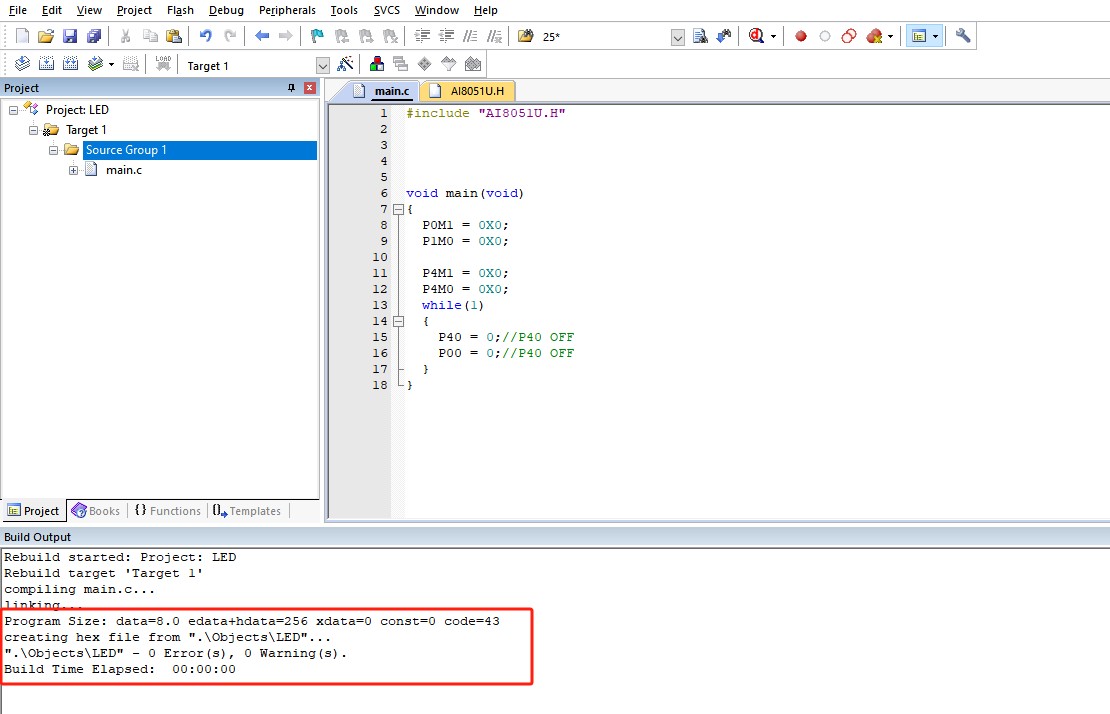Click the Batch Build icon
Screen dimensions: 1110x714
click(x=95, y=64)
